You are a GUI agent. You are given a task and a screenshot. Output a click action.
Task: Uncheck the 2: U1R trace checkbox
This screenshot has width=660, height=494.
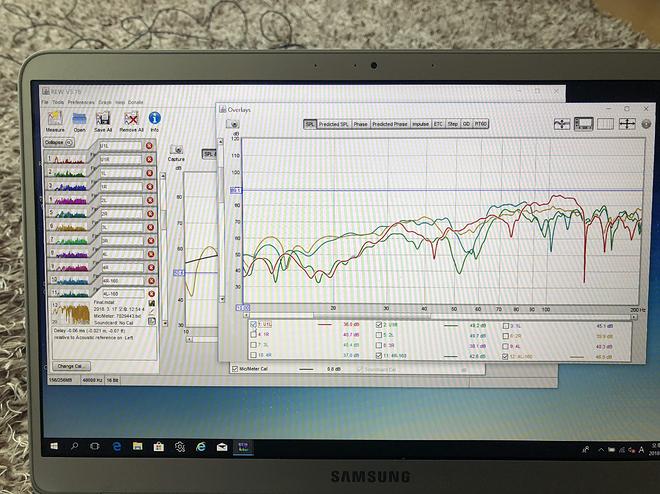tap(378, 325)
